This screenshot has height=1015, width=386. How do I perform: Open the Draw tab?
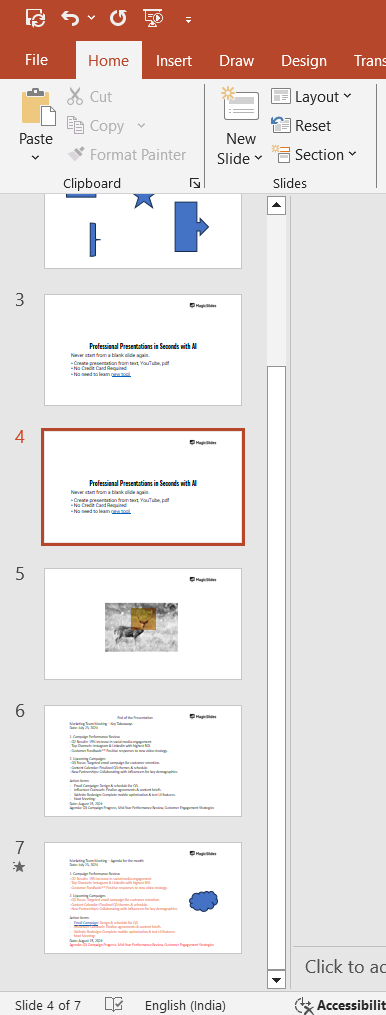236,61
